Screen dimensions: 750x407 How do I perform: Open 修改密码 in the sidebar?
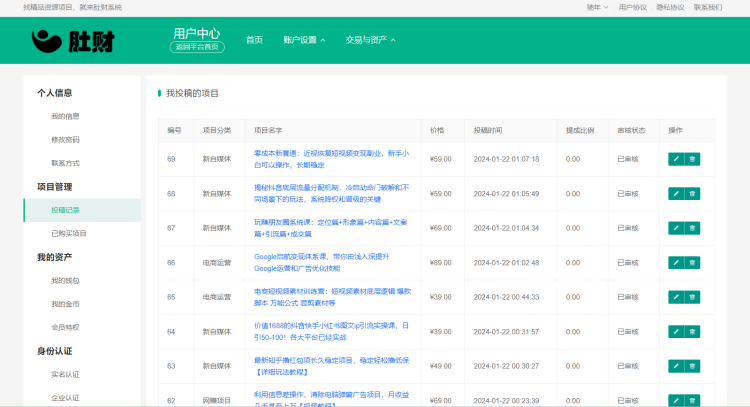point(65,139)
